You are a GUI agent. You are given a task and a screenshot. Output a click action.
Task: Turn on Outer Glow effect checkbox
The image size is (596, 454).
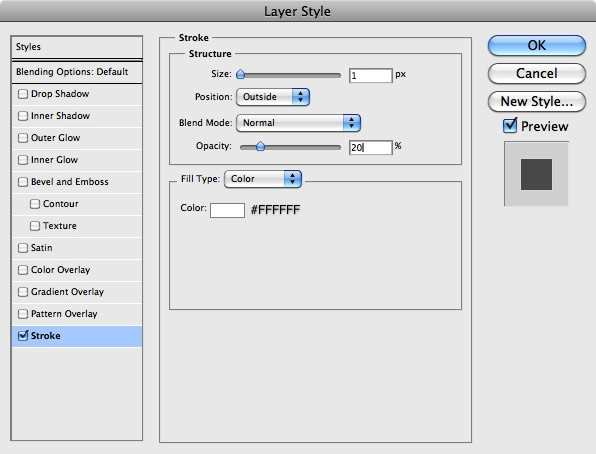tap(23, 138)
